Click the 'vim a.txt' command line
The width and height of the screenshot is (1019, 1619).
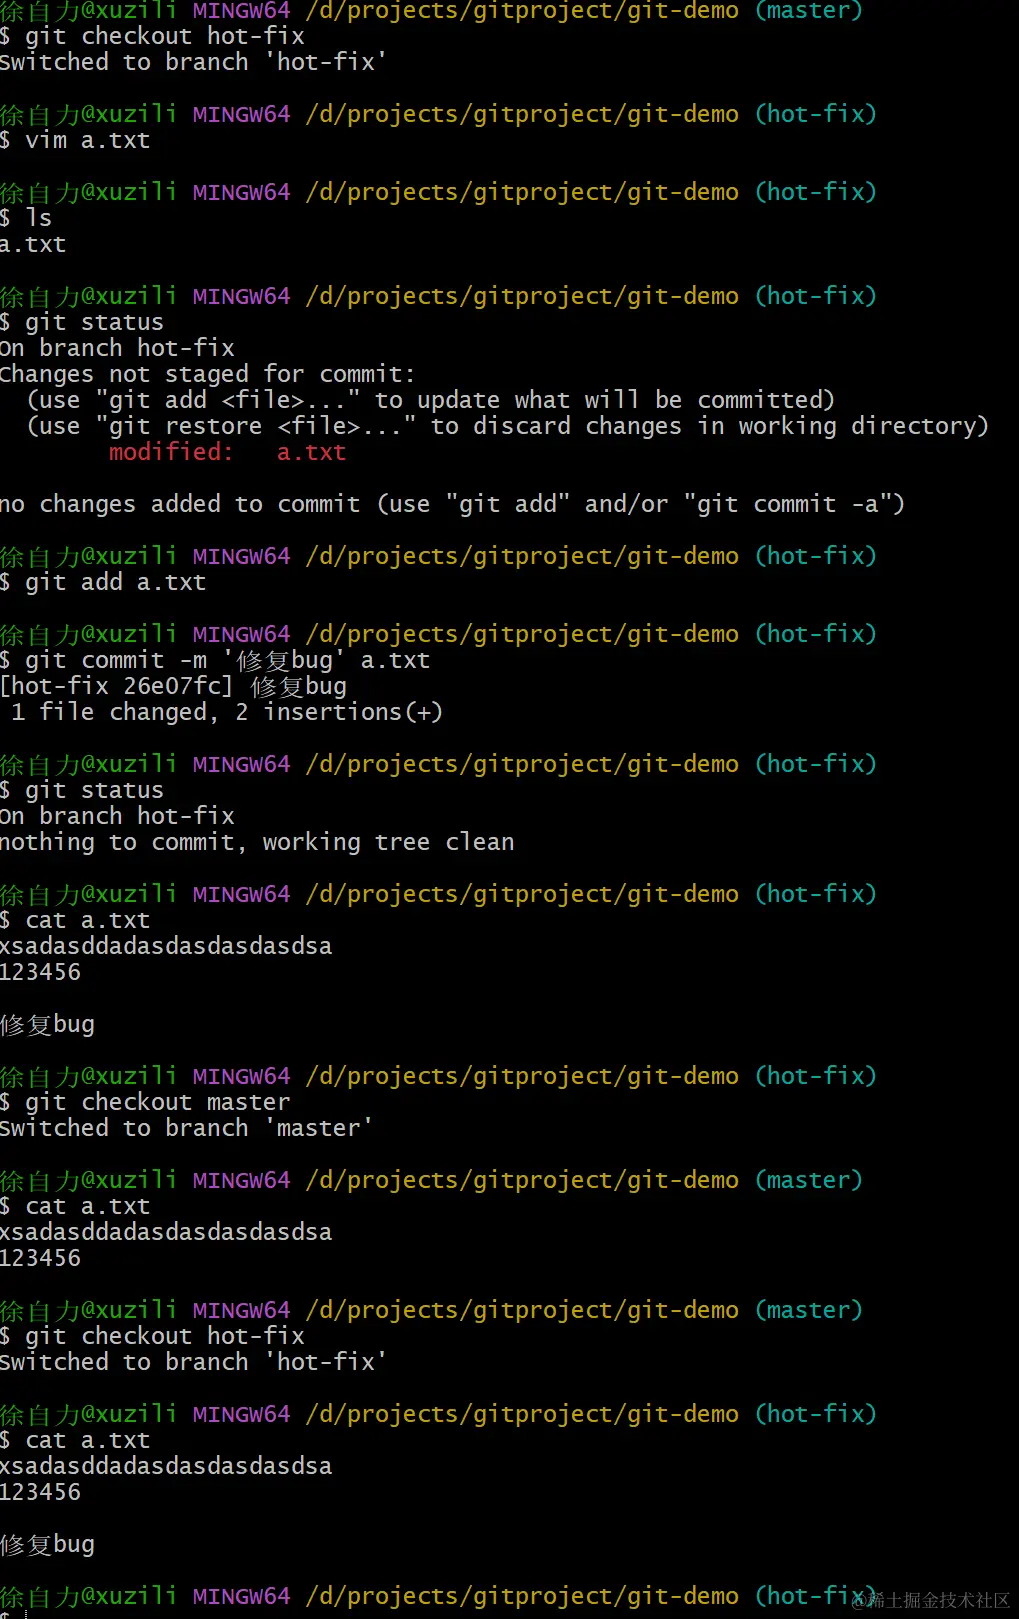tap(75, 140)
